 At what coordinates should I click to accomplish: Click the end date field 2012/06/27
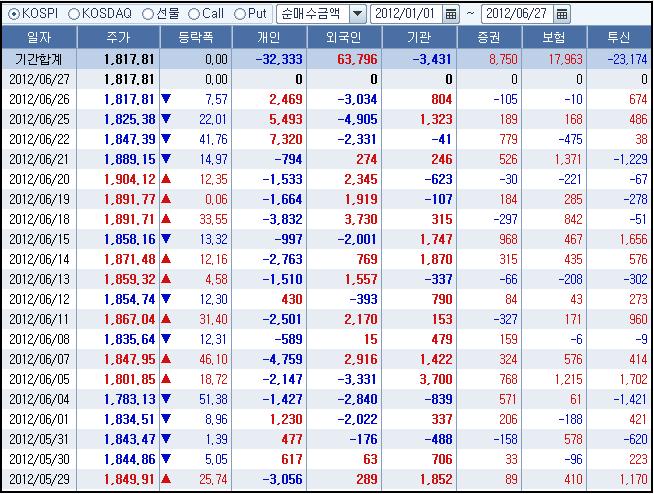(x=518, y=14)
